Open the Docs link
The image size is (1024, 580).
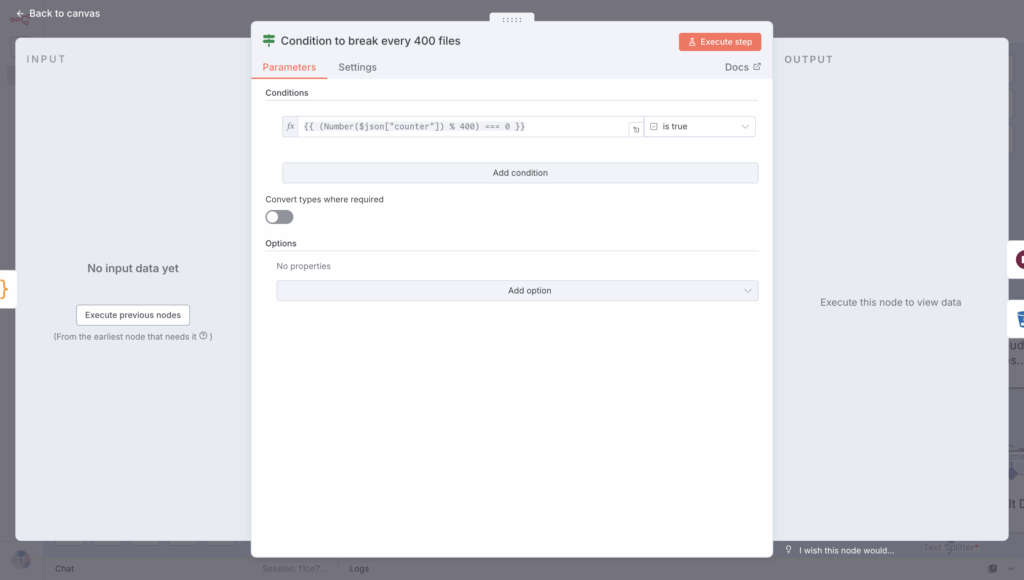742,67
